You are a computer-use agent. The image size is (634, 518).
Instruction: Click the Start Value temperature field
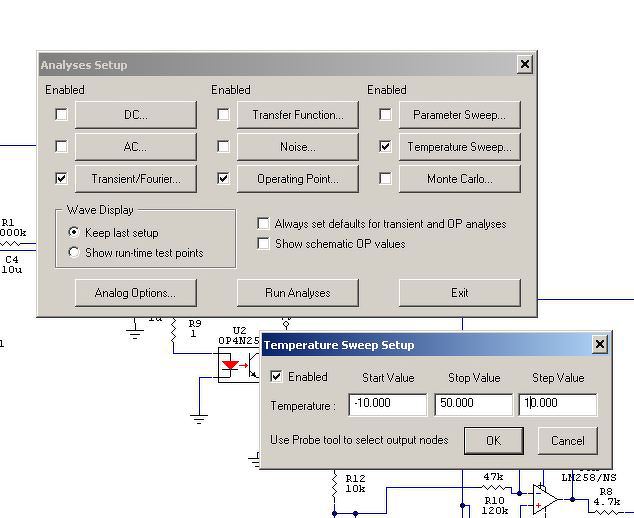387,404
